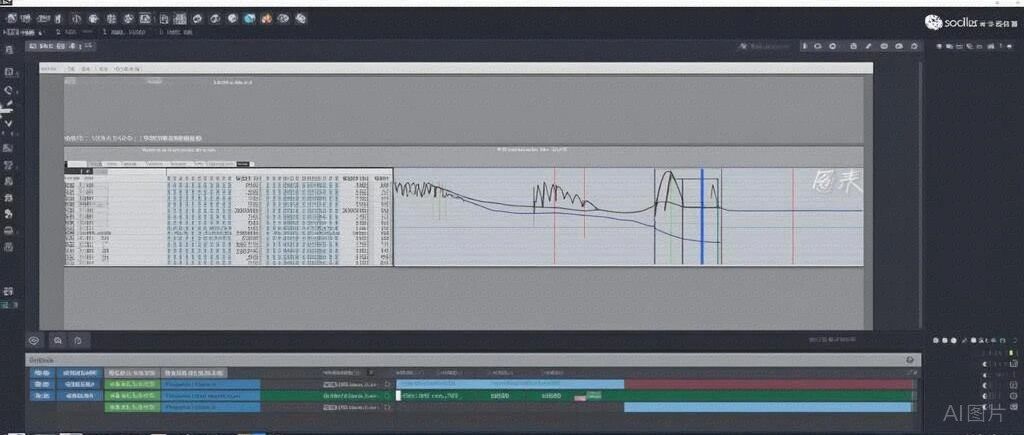
Task: Select the pencil edit icon in right toolbar
Action: click(x=868, y=46)
